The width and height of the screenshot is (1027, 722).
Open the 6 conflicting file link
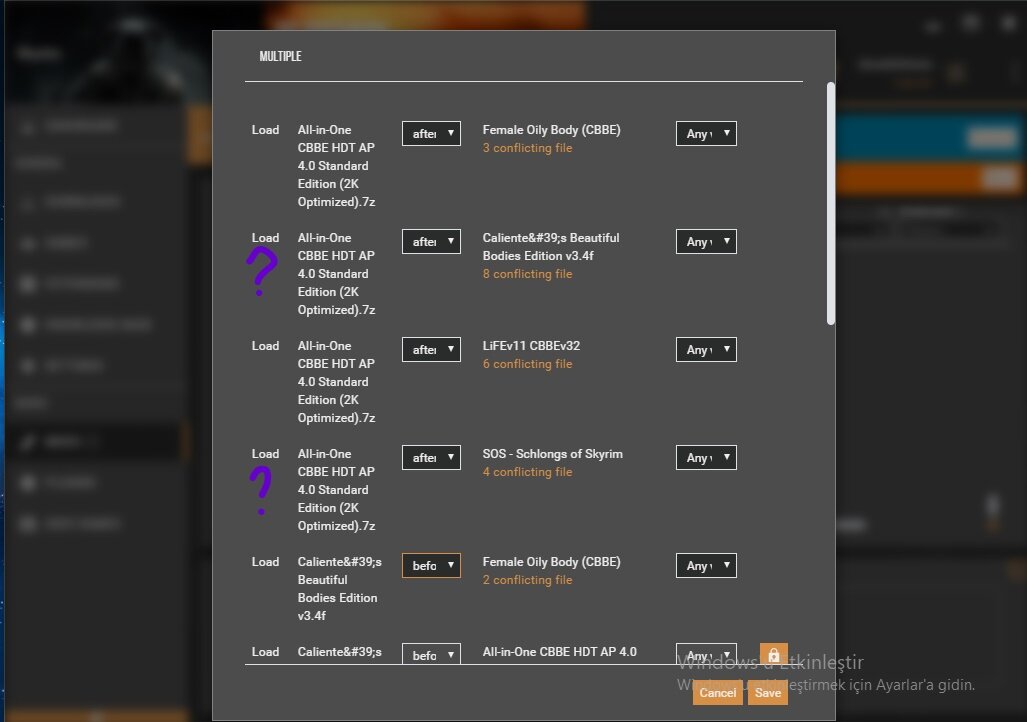coord(527,364)
